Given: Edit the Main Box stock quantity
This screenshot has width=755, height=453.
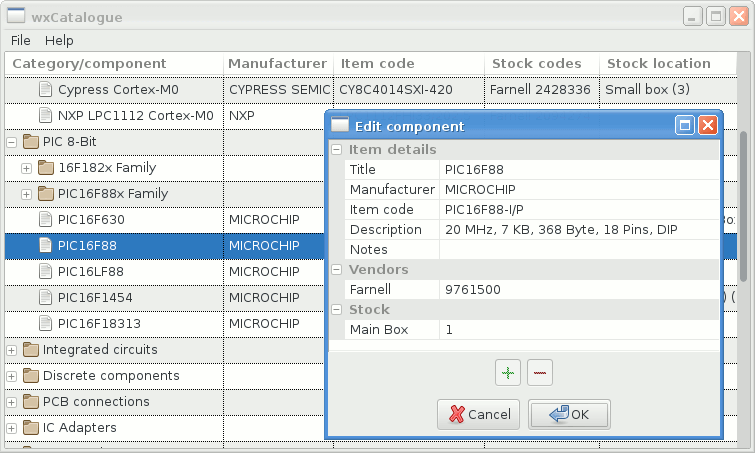Looking at the screenshot, I should coord(579,330).
